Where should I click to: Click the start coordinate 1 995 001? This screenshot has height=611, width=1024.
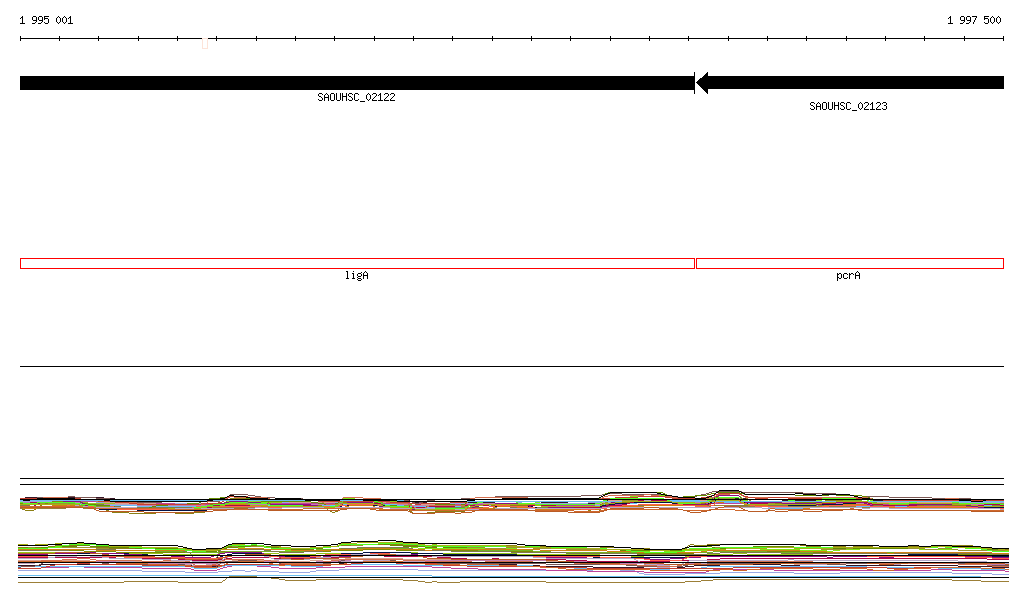tap(46, 20)
